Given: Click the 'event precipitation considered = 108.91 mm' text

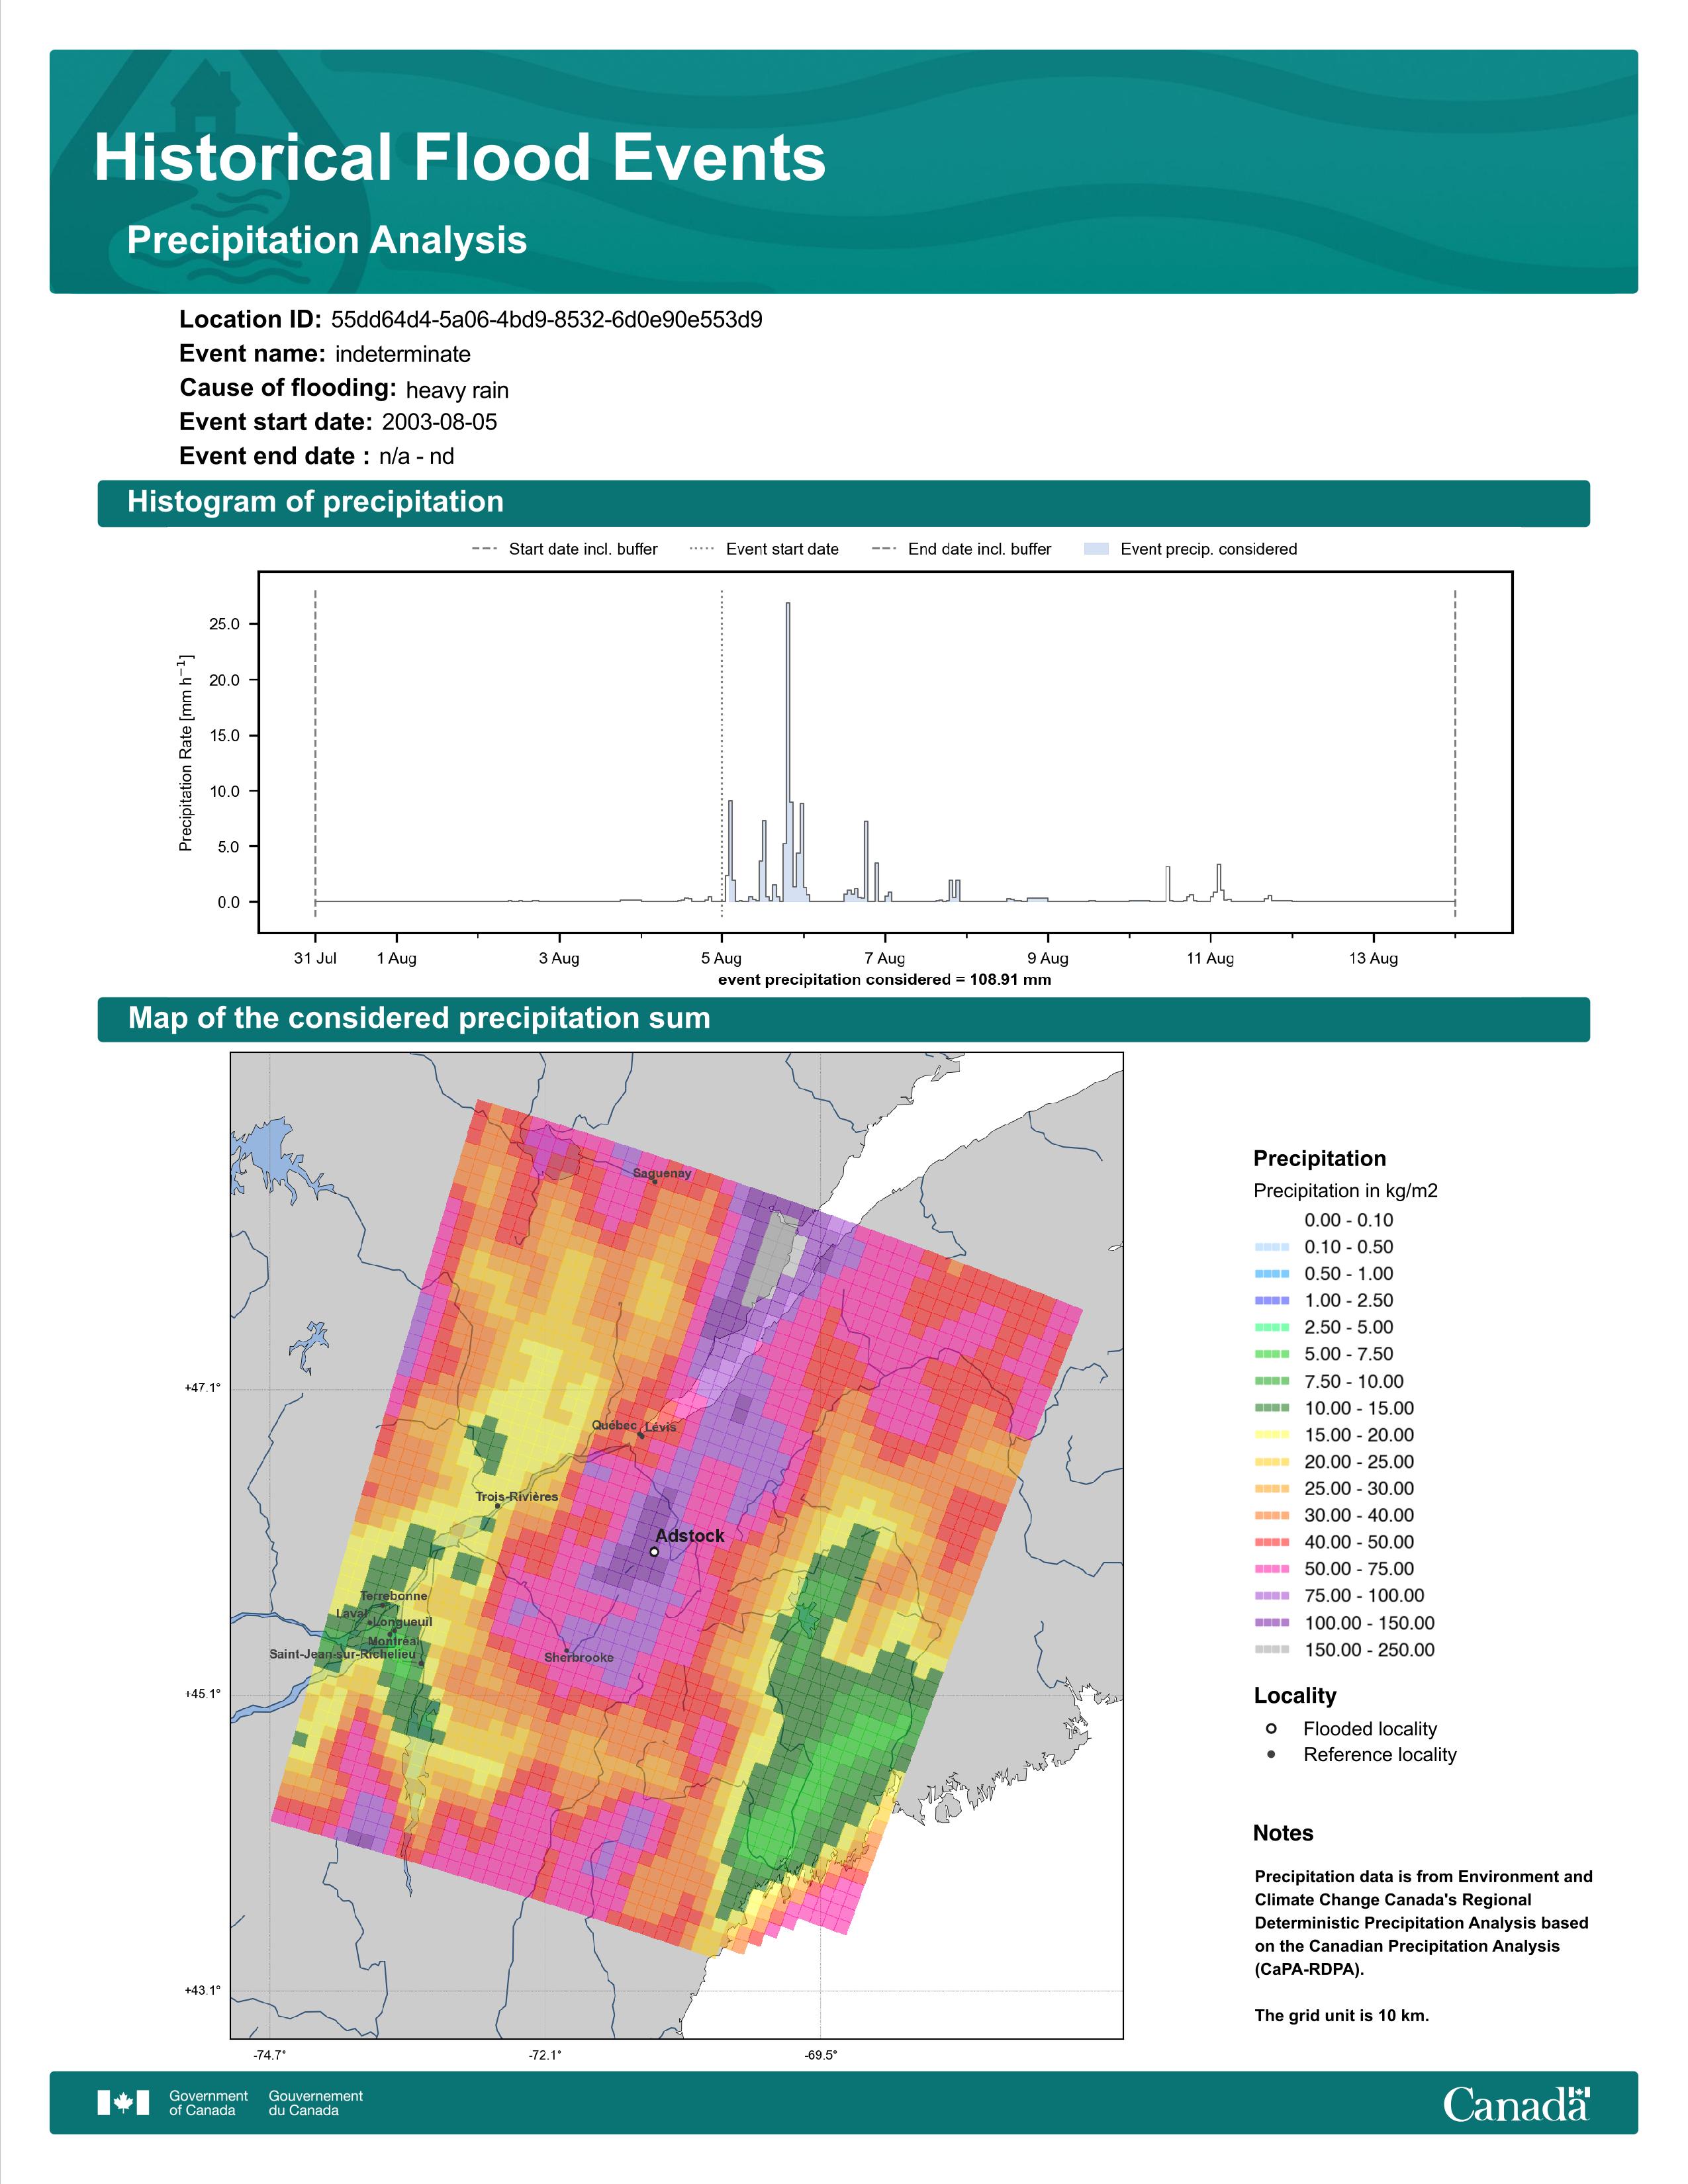Looking at the screenshot, I should tap(885, 980).
